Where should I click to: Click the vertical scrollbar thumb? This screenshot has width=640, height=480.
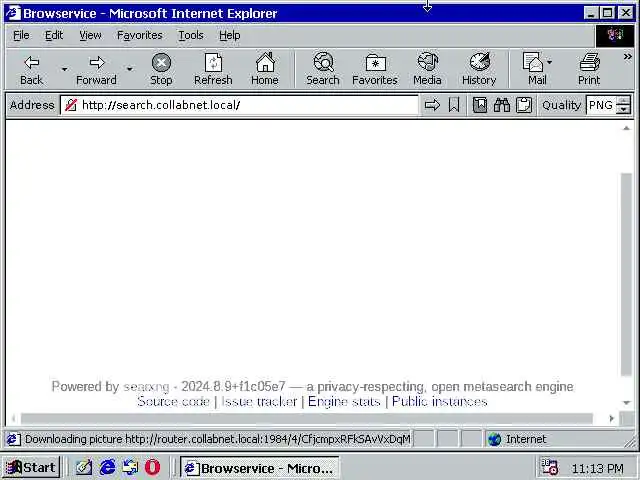tap(626, 274)
